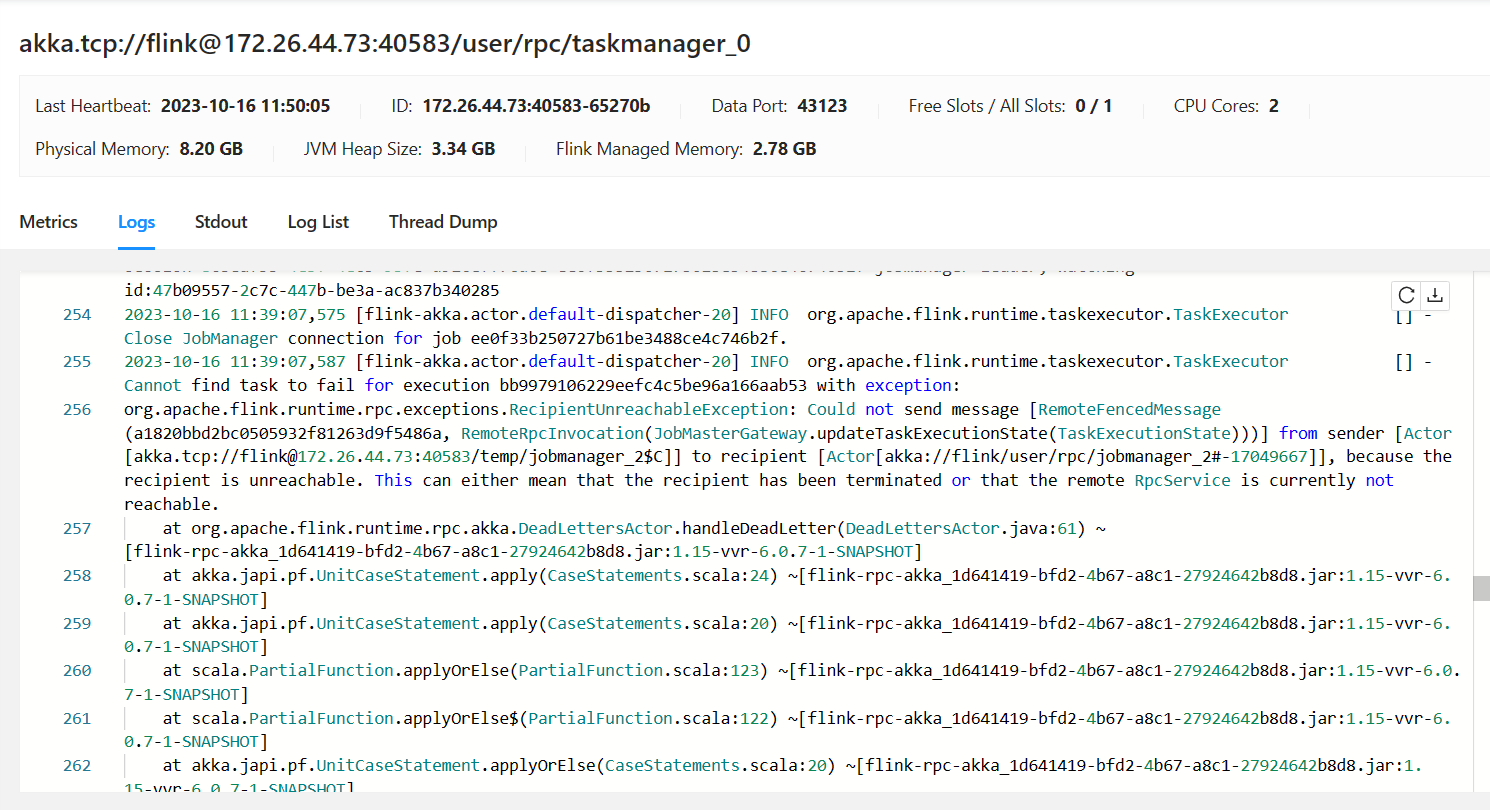Viewport: 1490px width, 810px height.
Task: Switch to the Metrics tab
Action: [49, 222]
